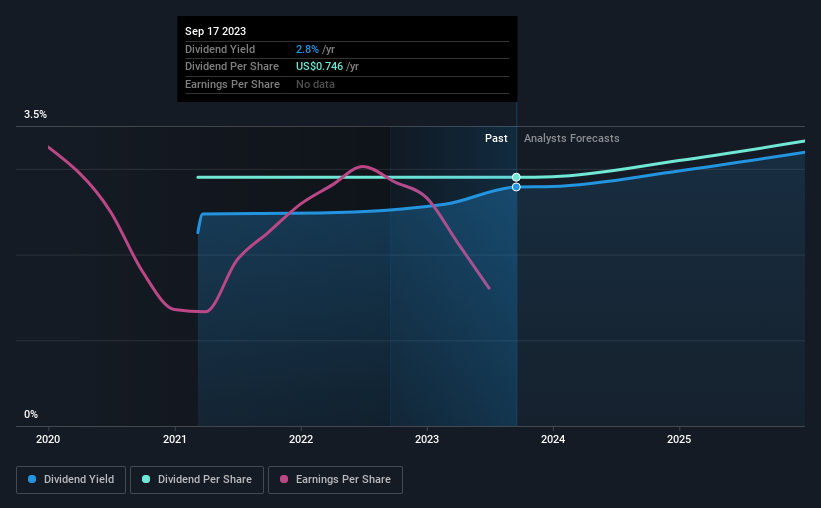Click the teal Dividend Per Share legend dot
The width and height of the screenshot is (821, 508).
(x=146, y=479)
